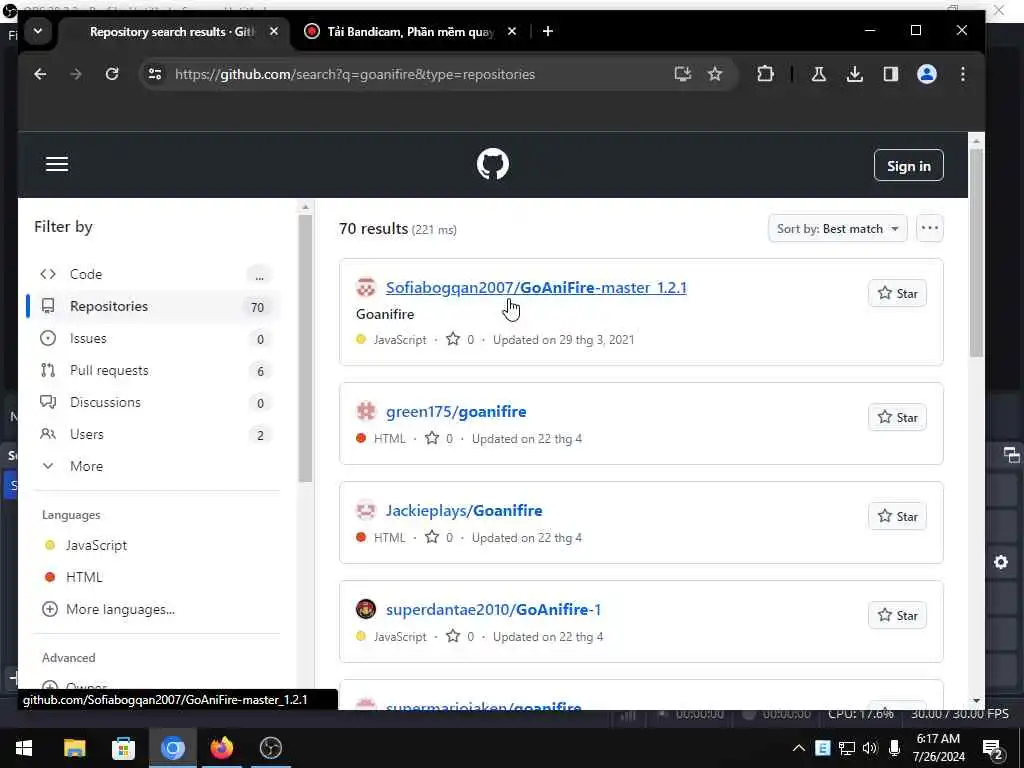Click the filter sidebar scrollbar thumb
The image size is (1024, 768).
point(305,348)
